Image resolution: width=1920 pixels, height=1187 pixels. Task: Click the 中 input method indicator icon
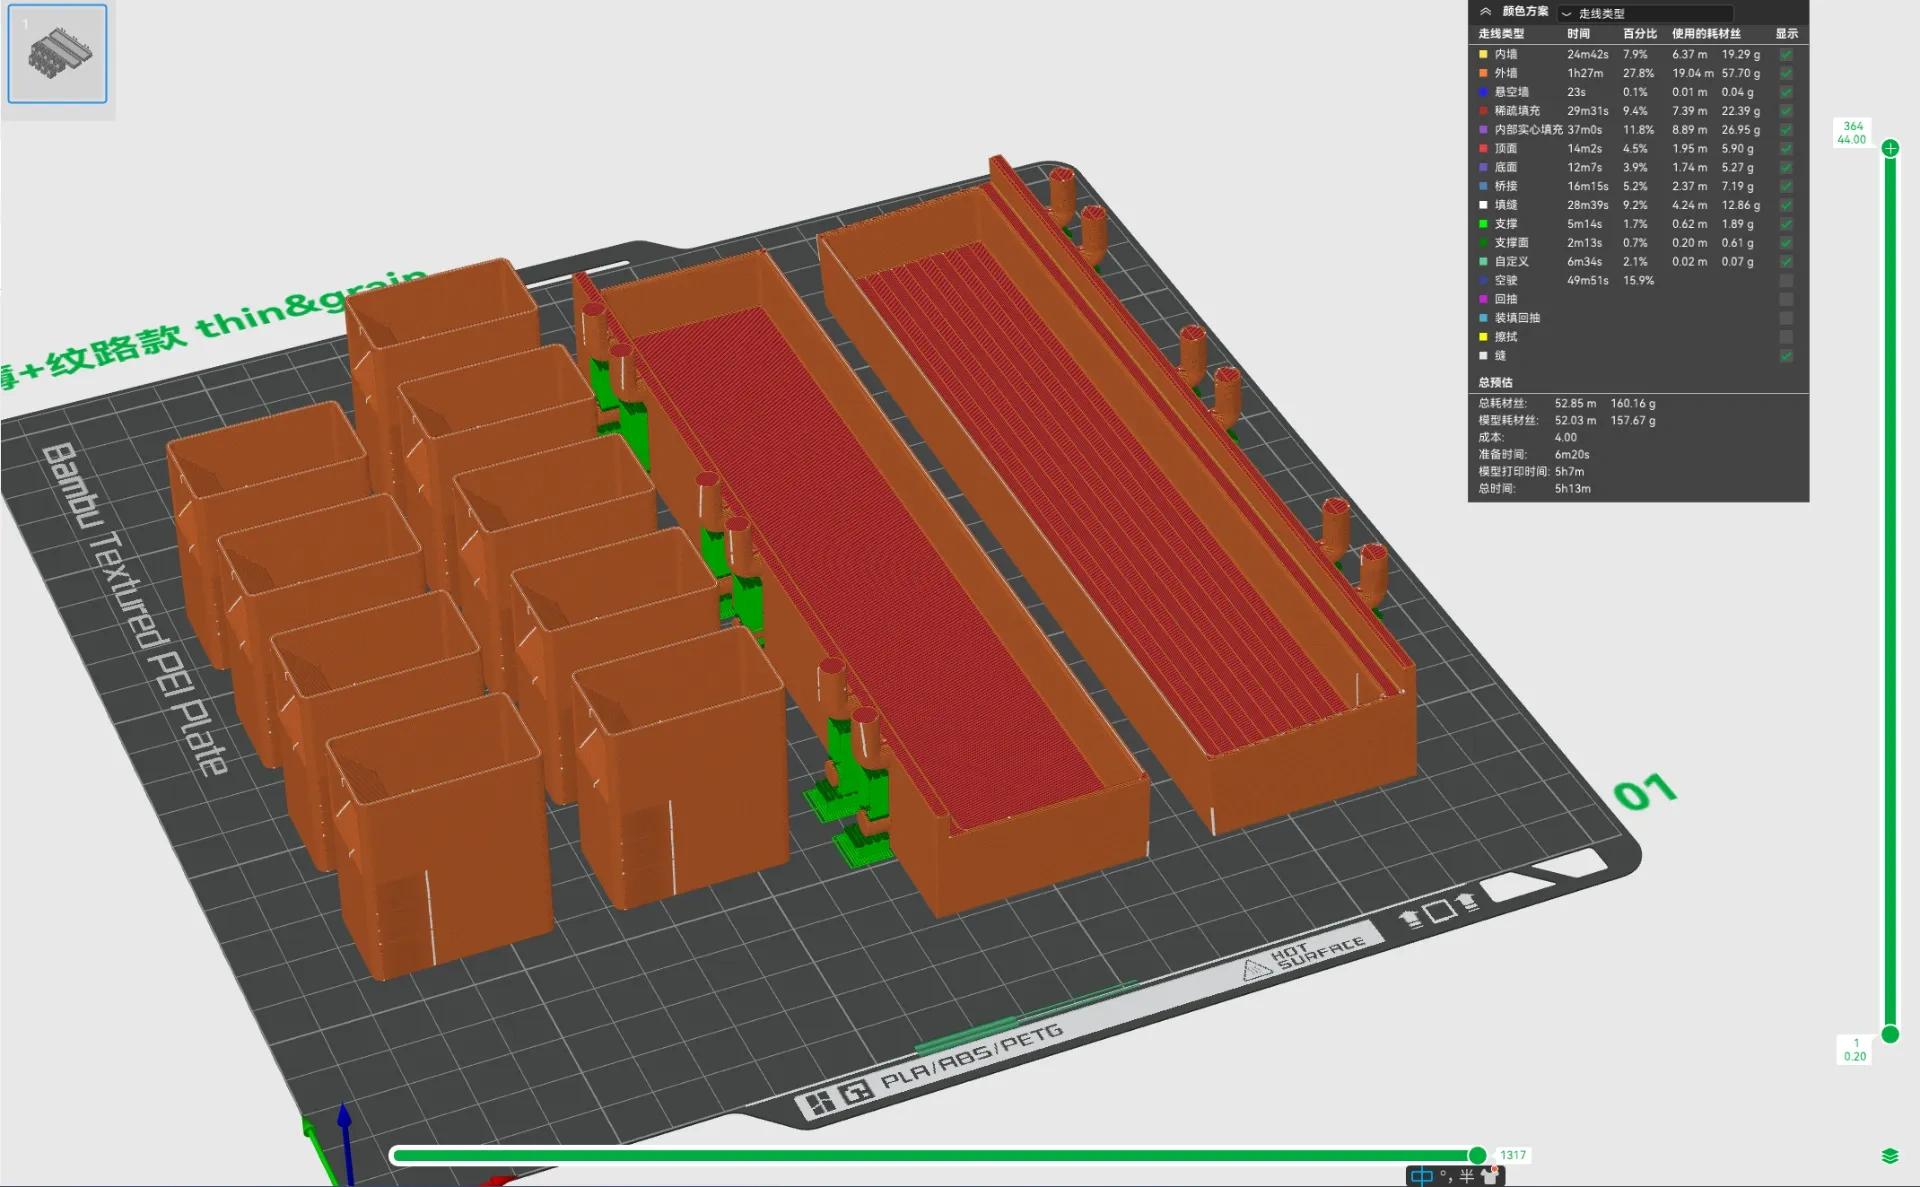coord(1421,1177)
